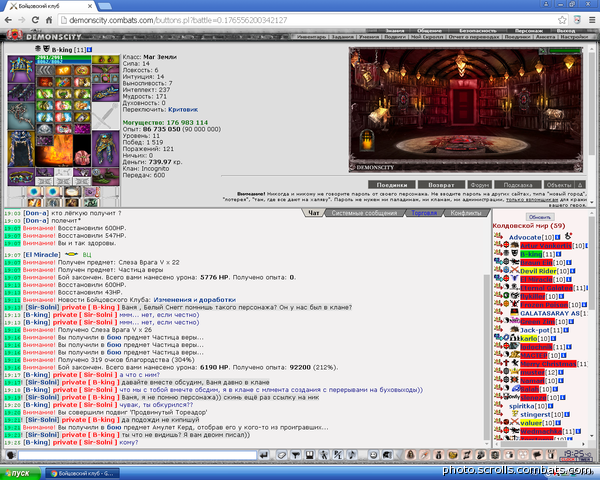This screenshot has width=600, height=480.
Task: Click the empty crossed-swords weapon slot
Action: point(105,115)
